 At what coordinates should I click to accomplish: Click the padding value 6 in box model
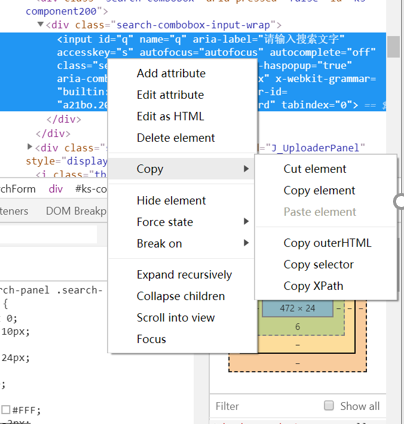point(298,327)
